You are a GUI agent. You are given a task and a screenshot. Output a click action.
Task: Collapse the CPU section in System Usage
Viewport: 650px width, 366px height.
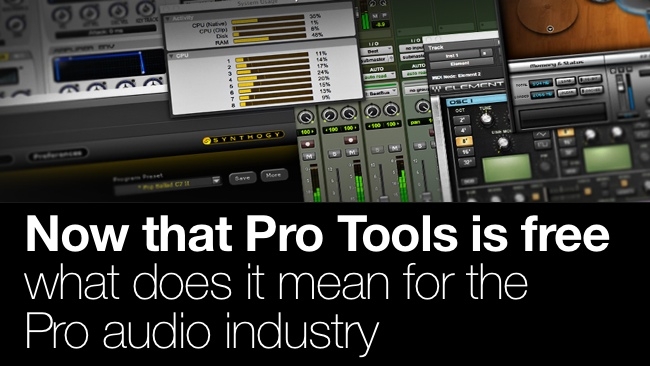tap(171, 56)
